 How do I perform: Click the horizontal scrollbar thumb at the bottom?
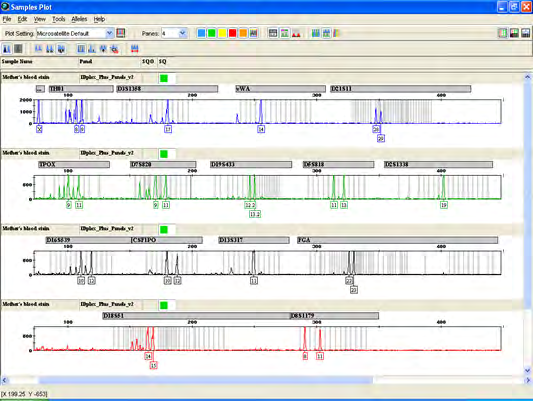pyautogui.click(x=206, y=380)
